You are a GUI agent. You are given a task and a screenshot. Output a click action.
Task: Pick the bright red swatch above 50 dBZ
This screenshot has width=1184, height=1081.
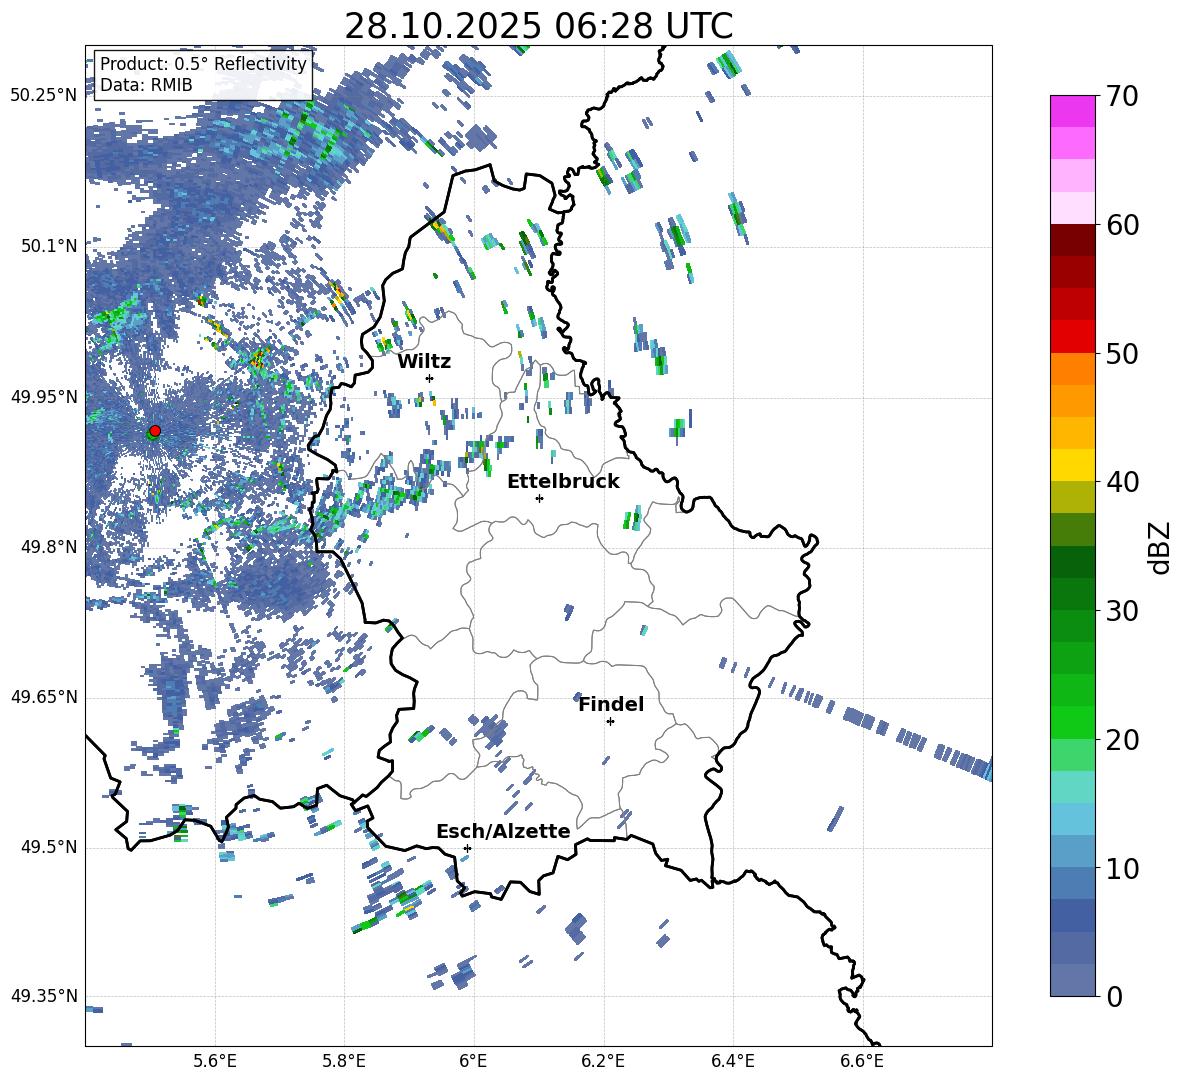(x=1072, y=336)
